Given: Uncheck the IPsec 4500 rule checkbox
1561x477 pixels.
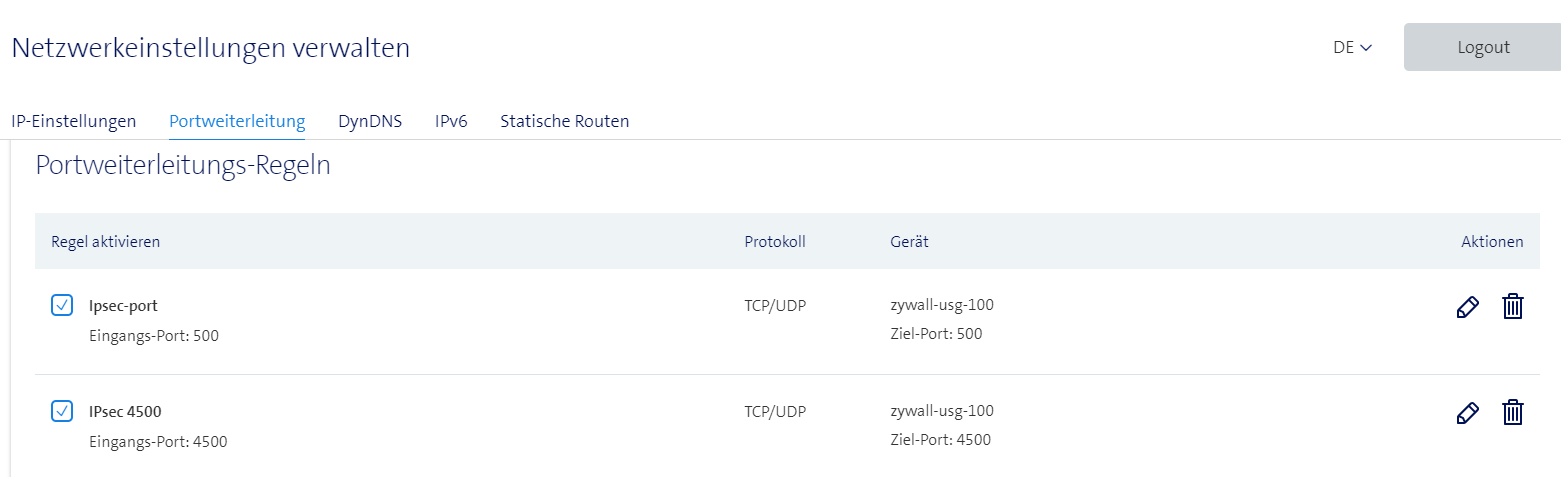Looking at the screenshot, I should pyautogui.click(x=62, y=411).
